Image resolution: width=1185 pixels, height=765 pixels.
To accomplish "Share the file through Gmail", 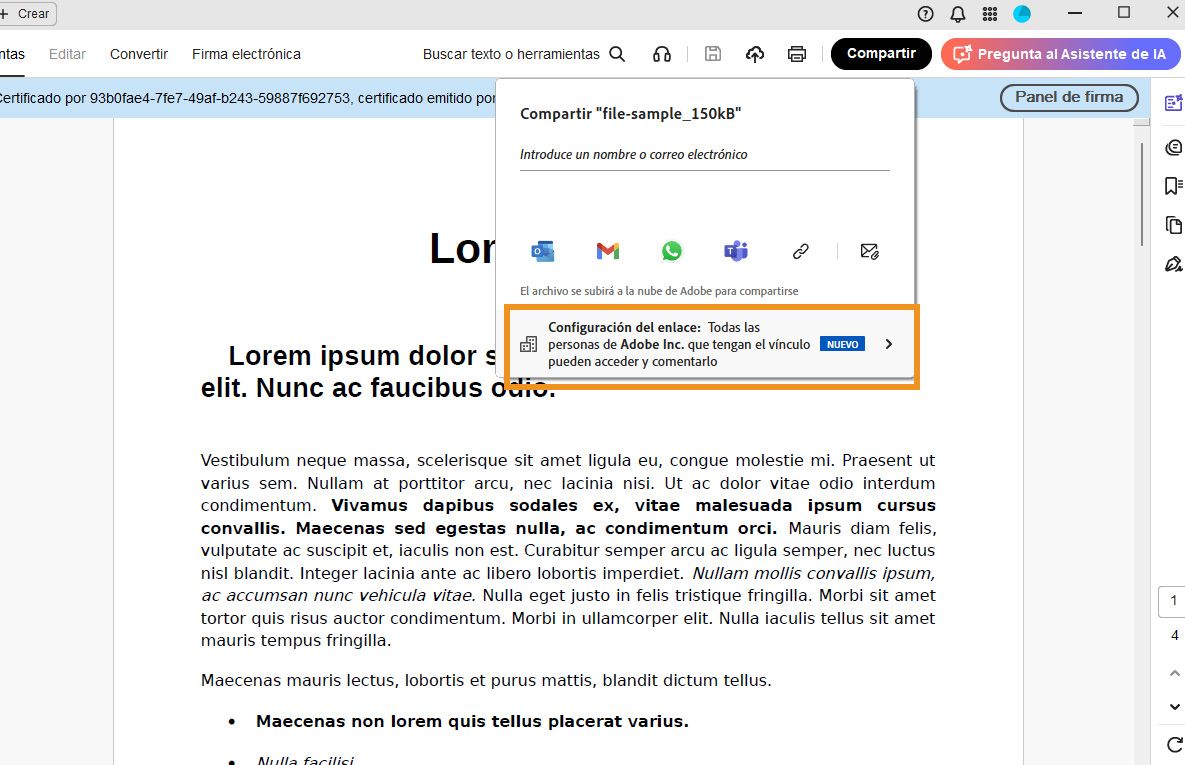I will click(x=607, y=251).
